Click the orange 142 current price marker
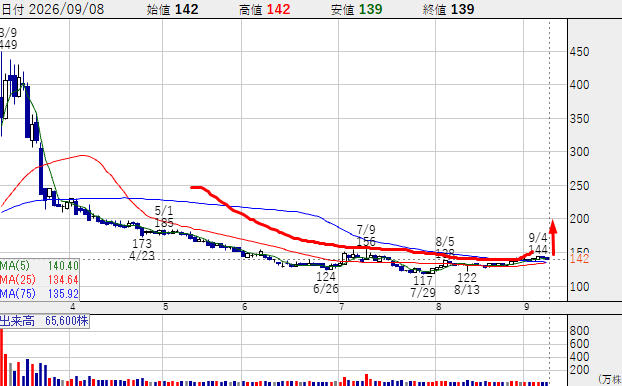622x386 pixels. tap(580, 259)
